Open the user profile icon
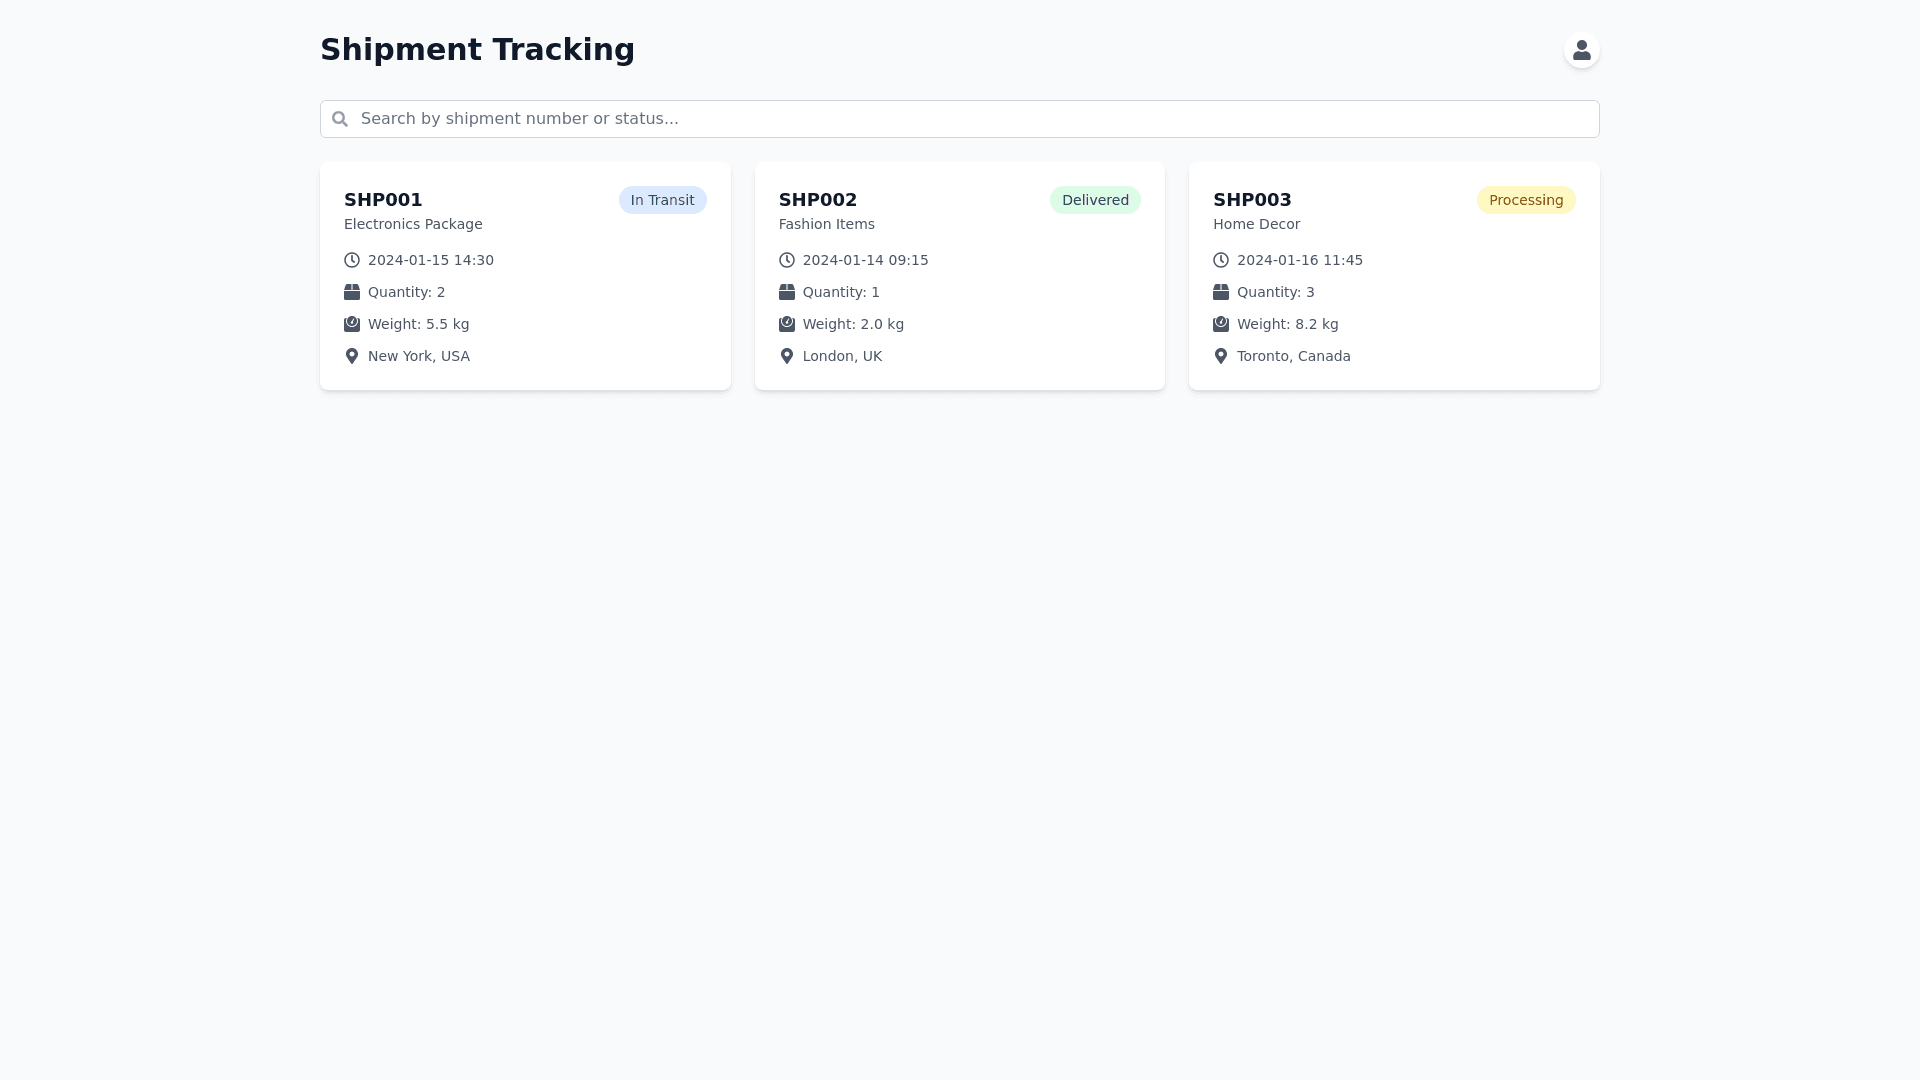 pyautogui.click(x=1581, y=50)
